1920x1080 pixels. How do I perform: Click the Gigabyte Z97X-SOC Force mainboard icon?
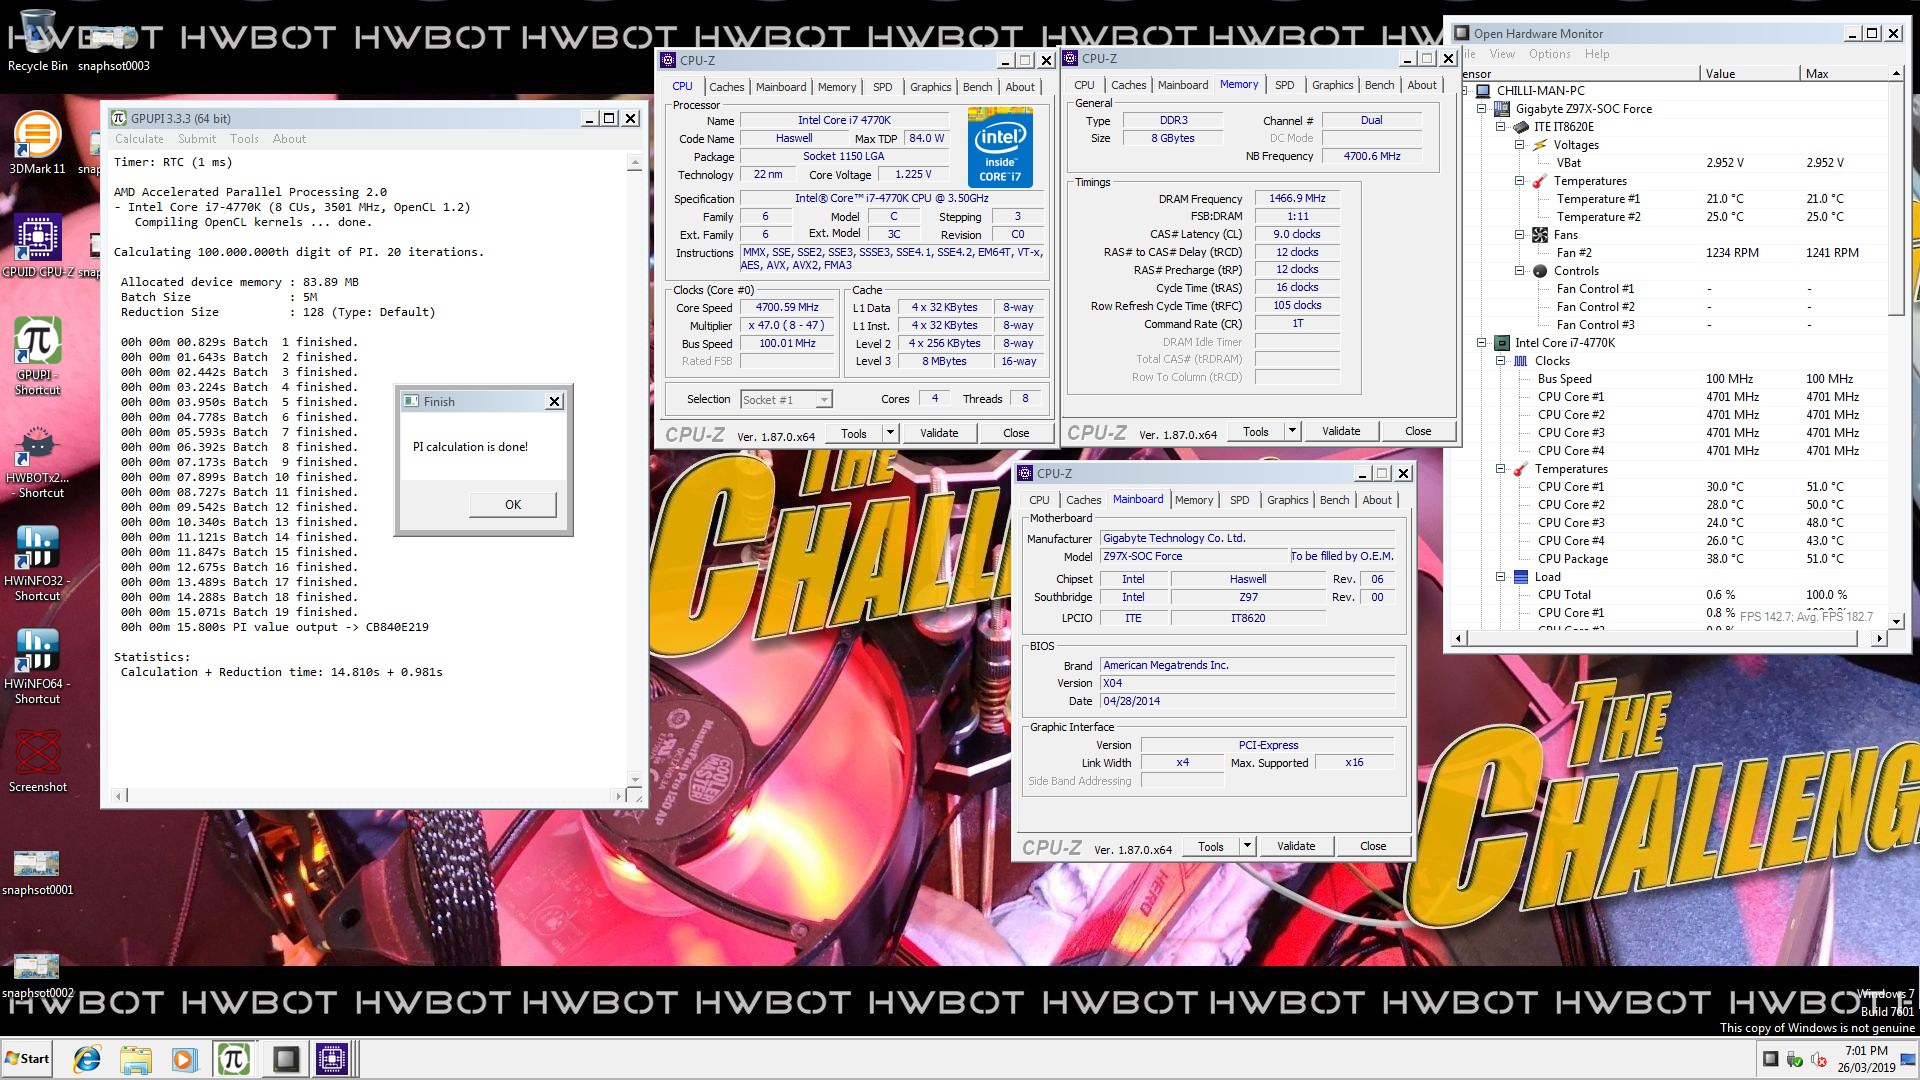1502,108
